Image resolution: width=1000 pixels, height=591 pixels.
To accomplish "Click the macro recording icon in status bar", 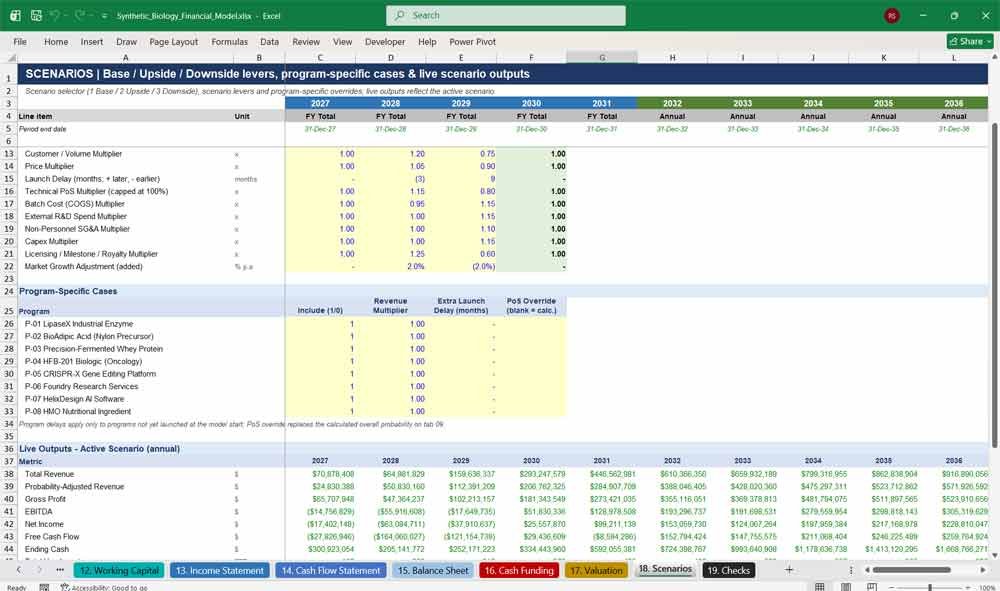I will click(44, 587).
